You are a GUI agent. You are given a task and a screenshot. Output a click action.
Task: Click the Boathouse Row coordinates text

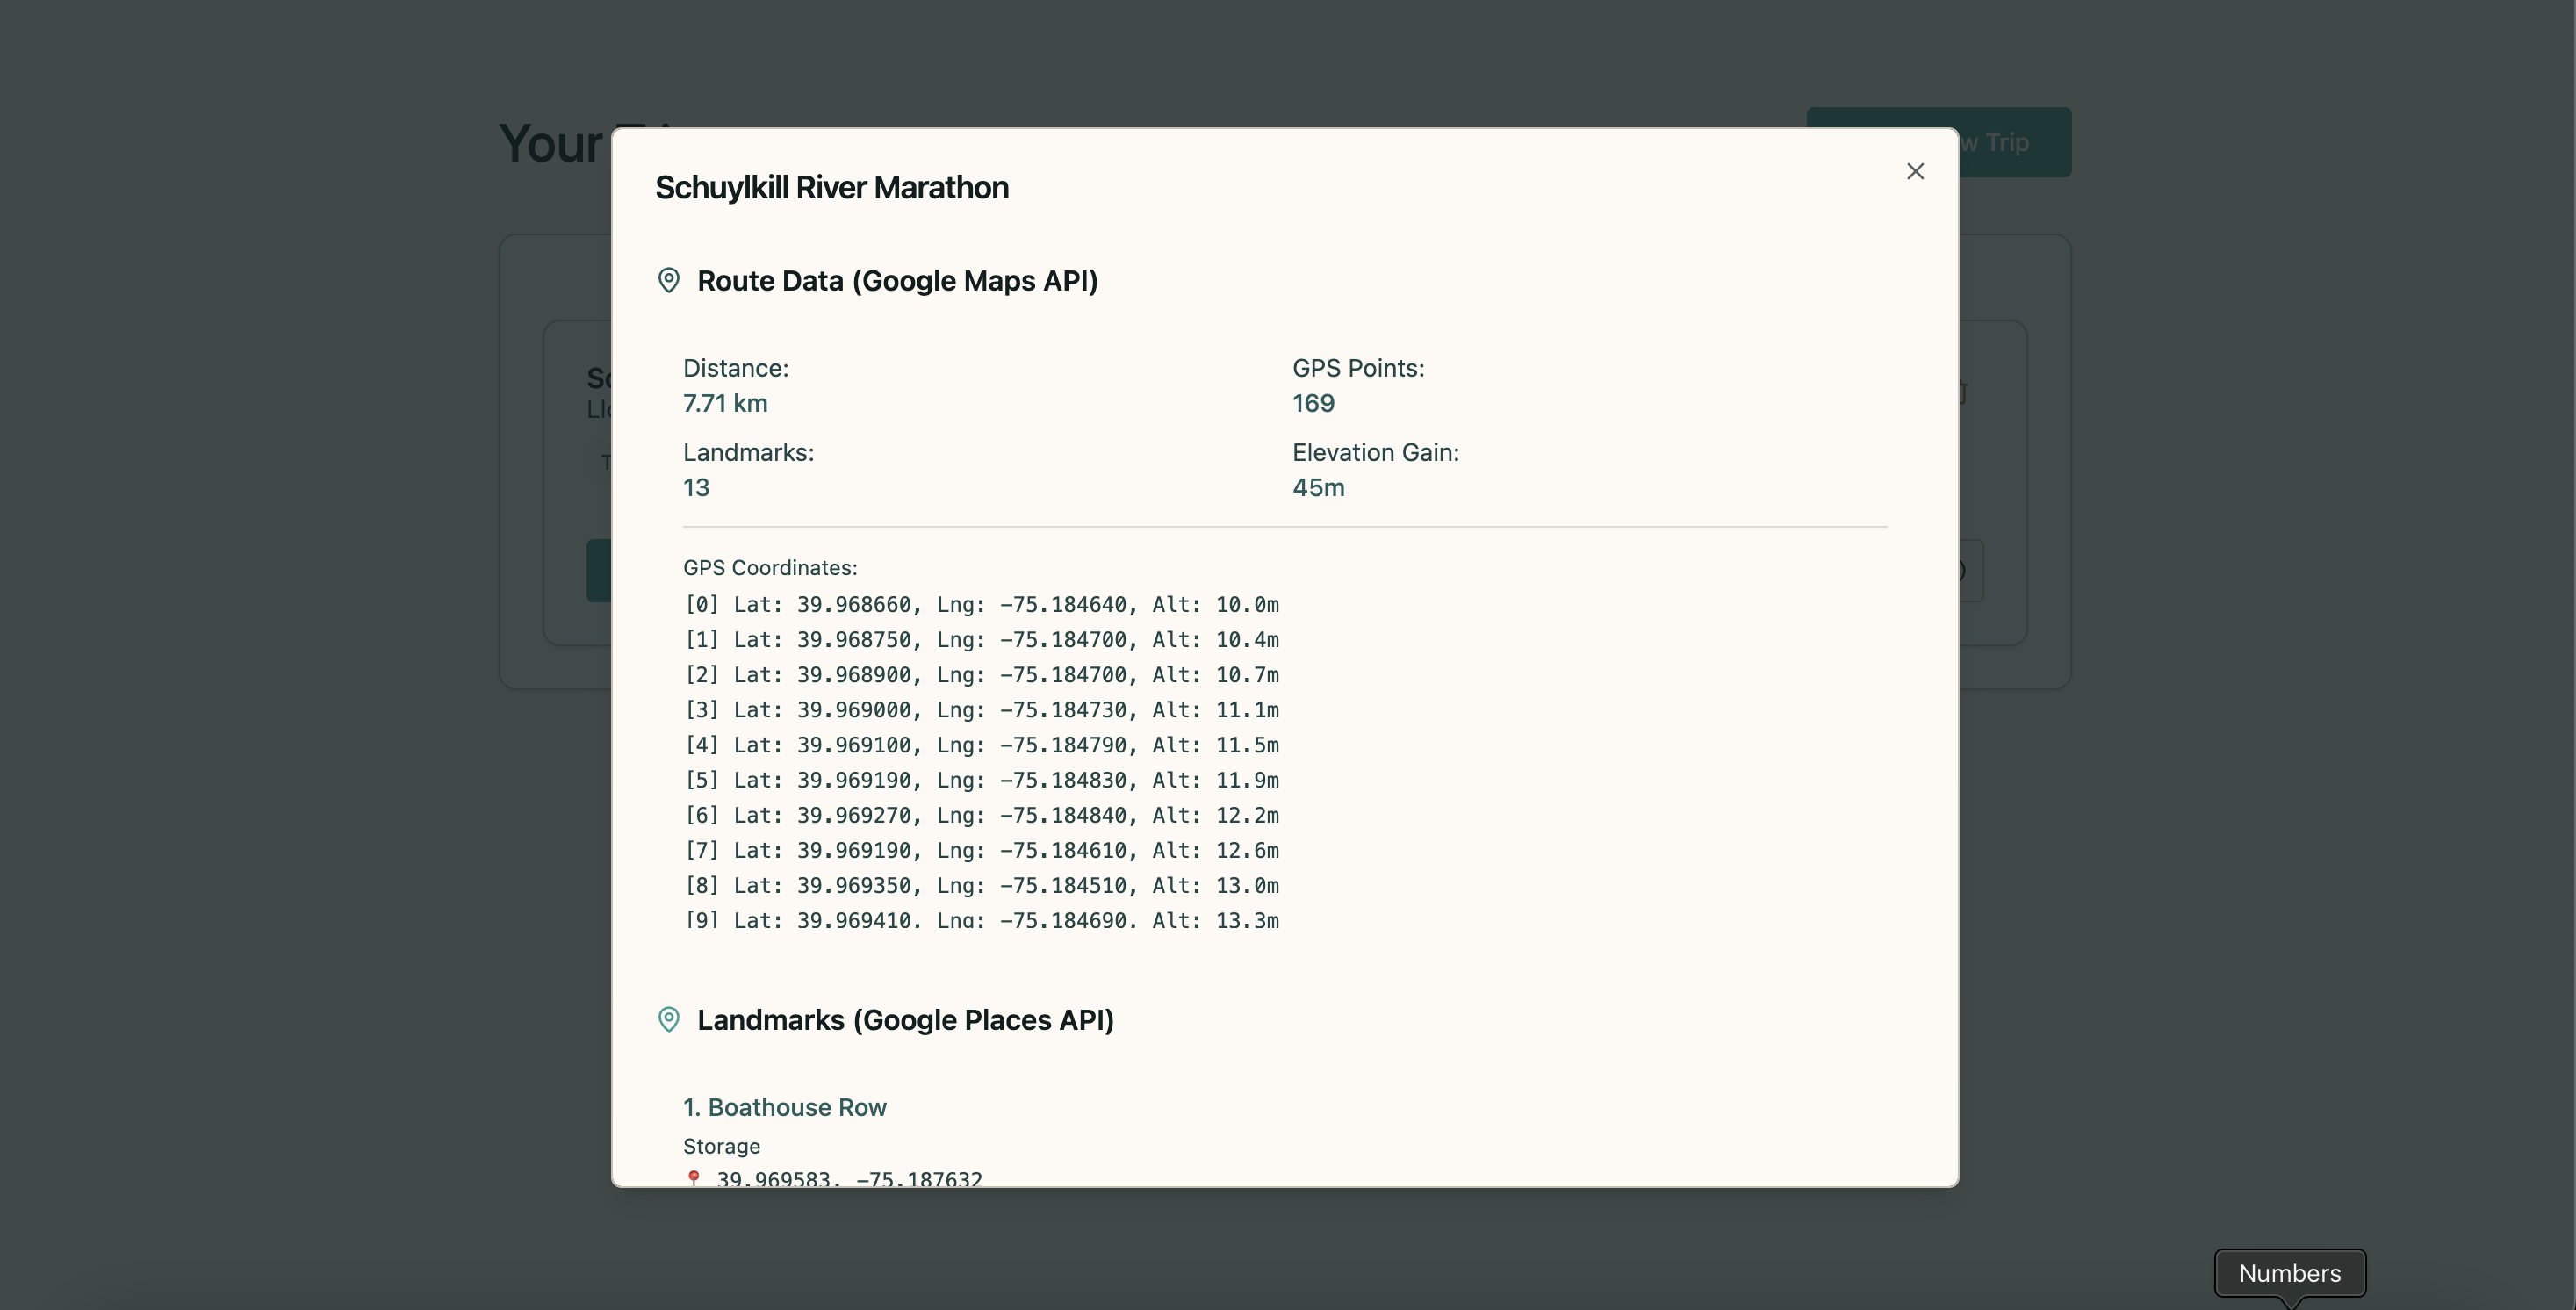(x=849, y=1179)
